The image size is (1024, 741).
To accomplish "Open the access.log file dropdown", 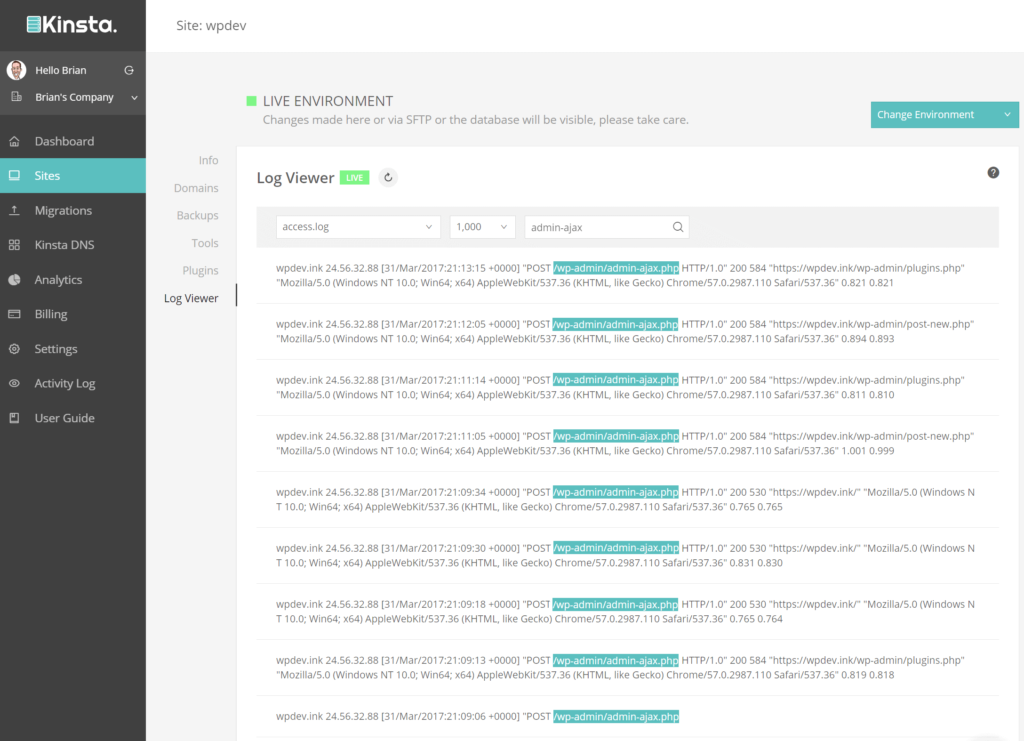I will [x=358, y=227].
